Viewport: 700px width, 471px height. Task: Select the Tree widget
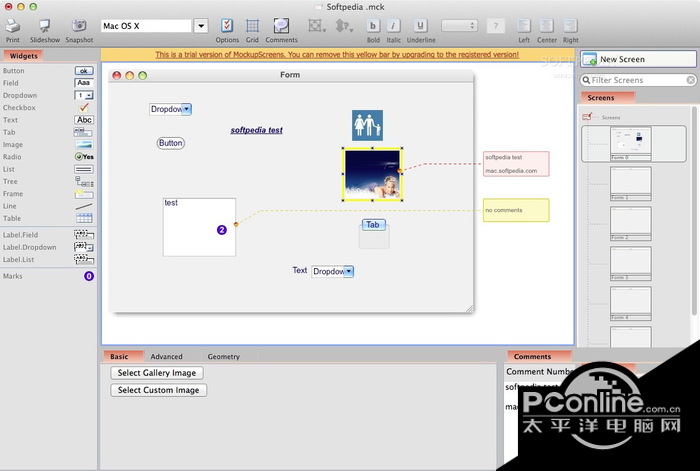(48, 181)
